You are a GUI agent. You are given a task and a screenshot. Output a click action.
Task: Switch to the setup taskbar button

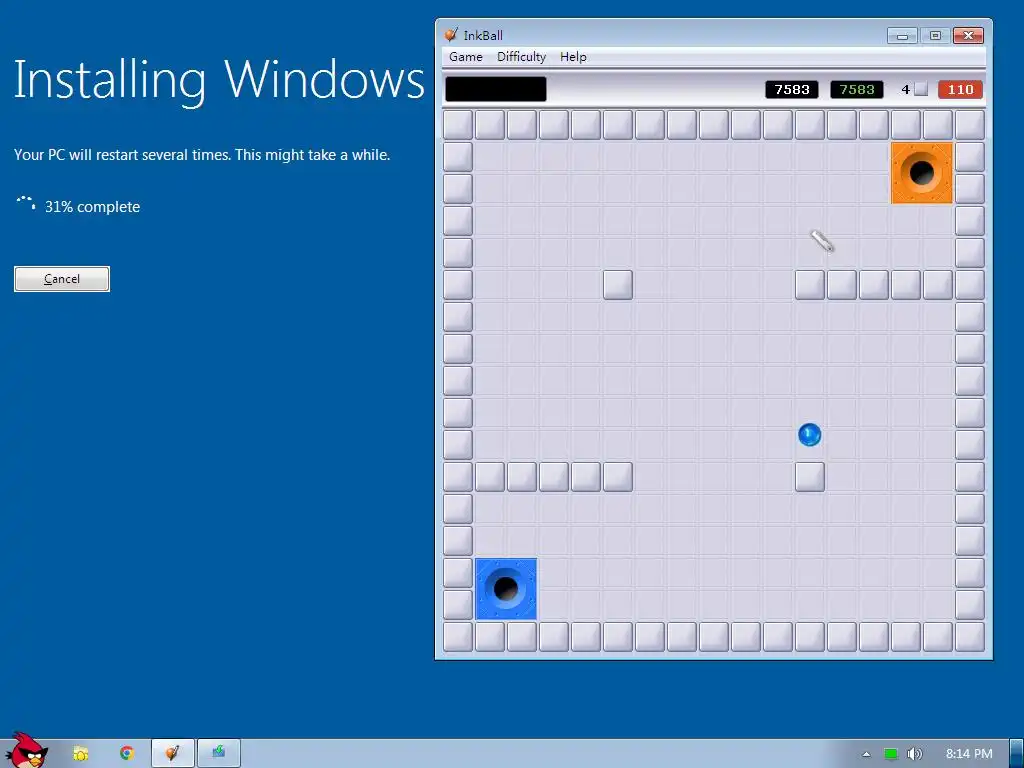[219, 753]
